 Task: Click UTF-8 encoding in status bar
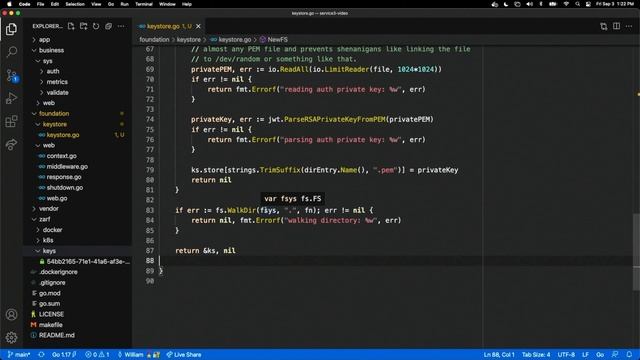point(566,355)
